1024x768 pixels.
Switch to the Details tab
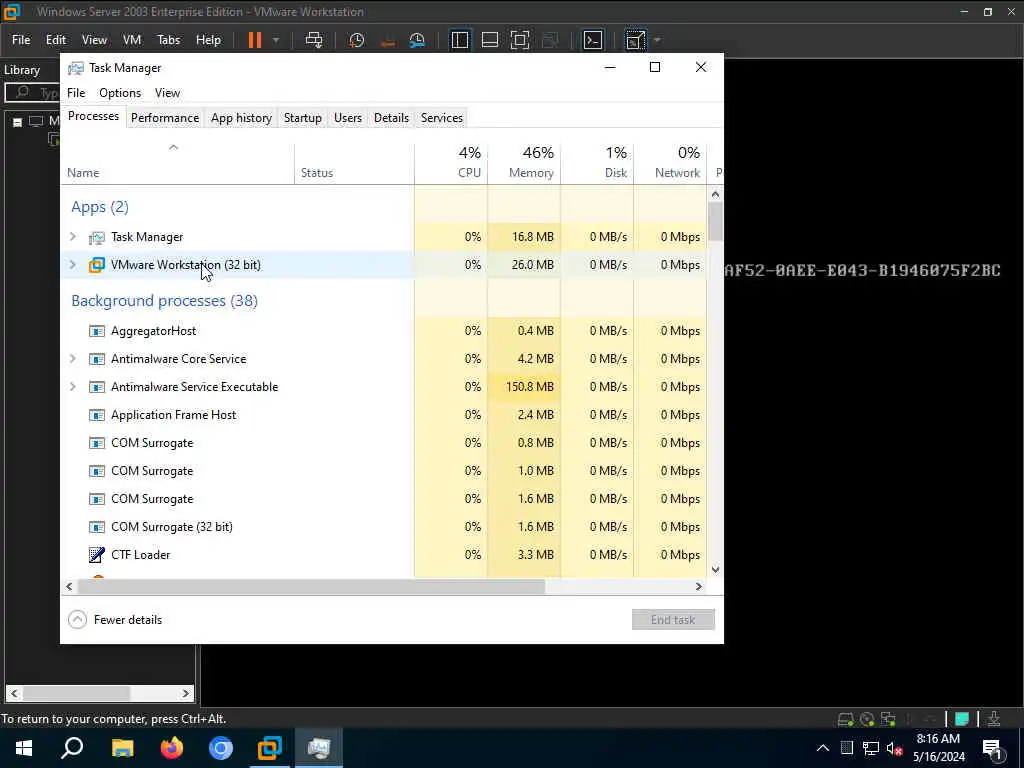(391, 118)
